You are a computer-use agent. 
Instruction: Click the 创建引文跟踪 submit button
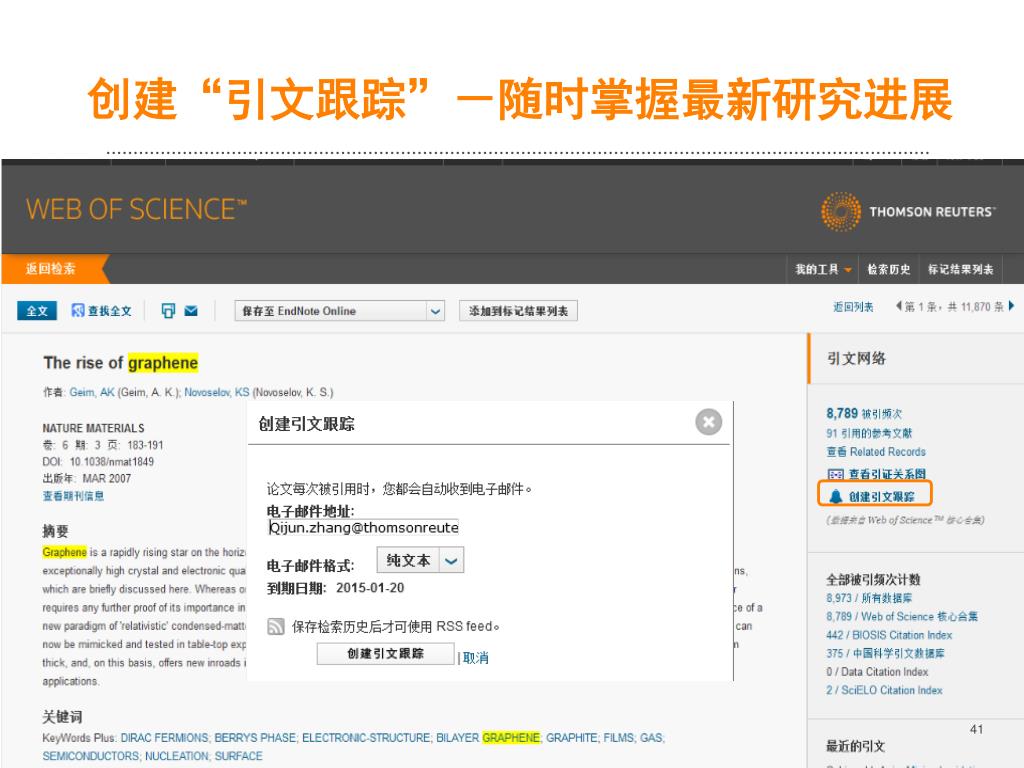[385, 654]
